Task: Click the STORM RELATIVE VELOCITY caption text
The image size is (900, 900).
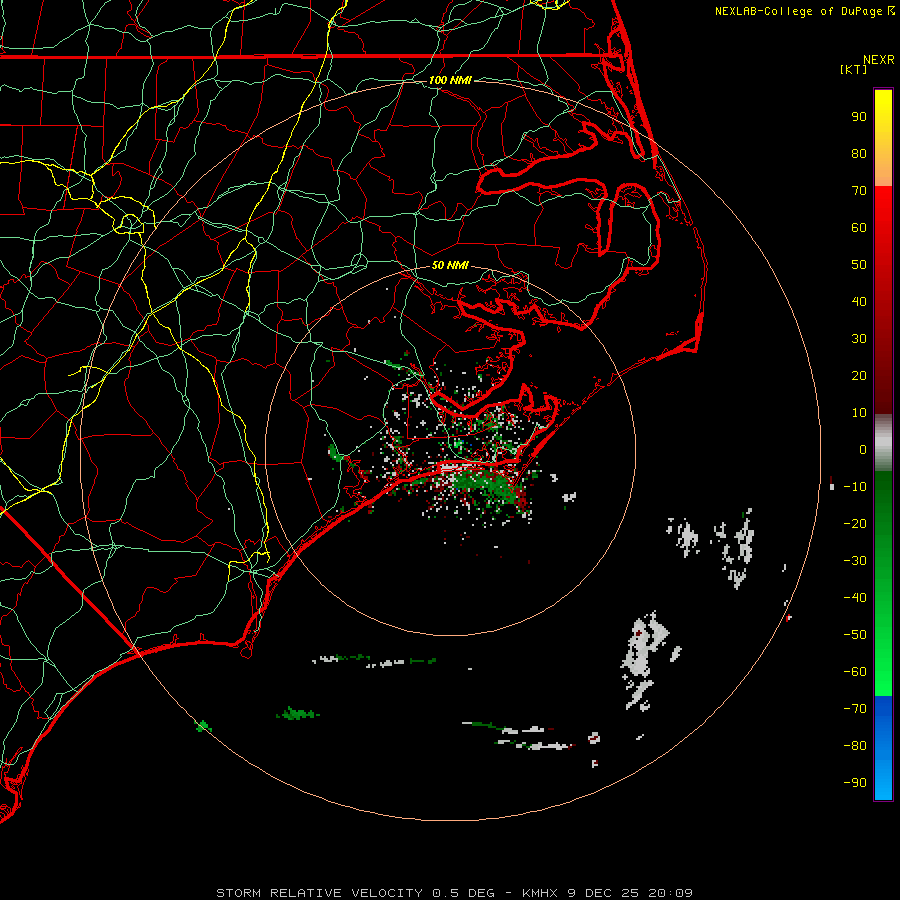Action: (x=320, y=893)
